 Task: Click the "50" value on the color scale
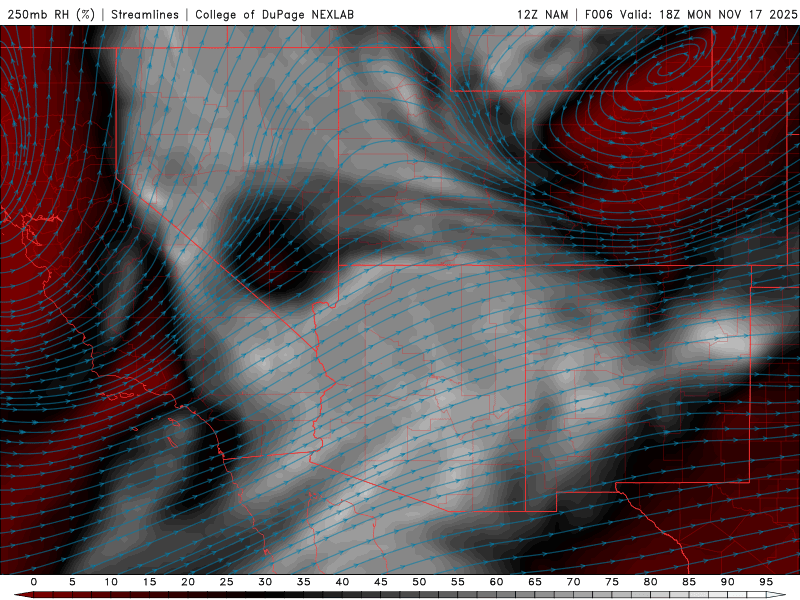pos(419,582)
